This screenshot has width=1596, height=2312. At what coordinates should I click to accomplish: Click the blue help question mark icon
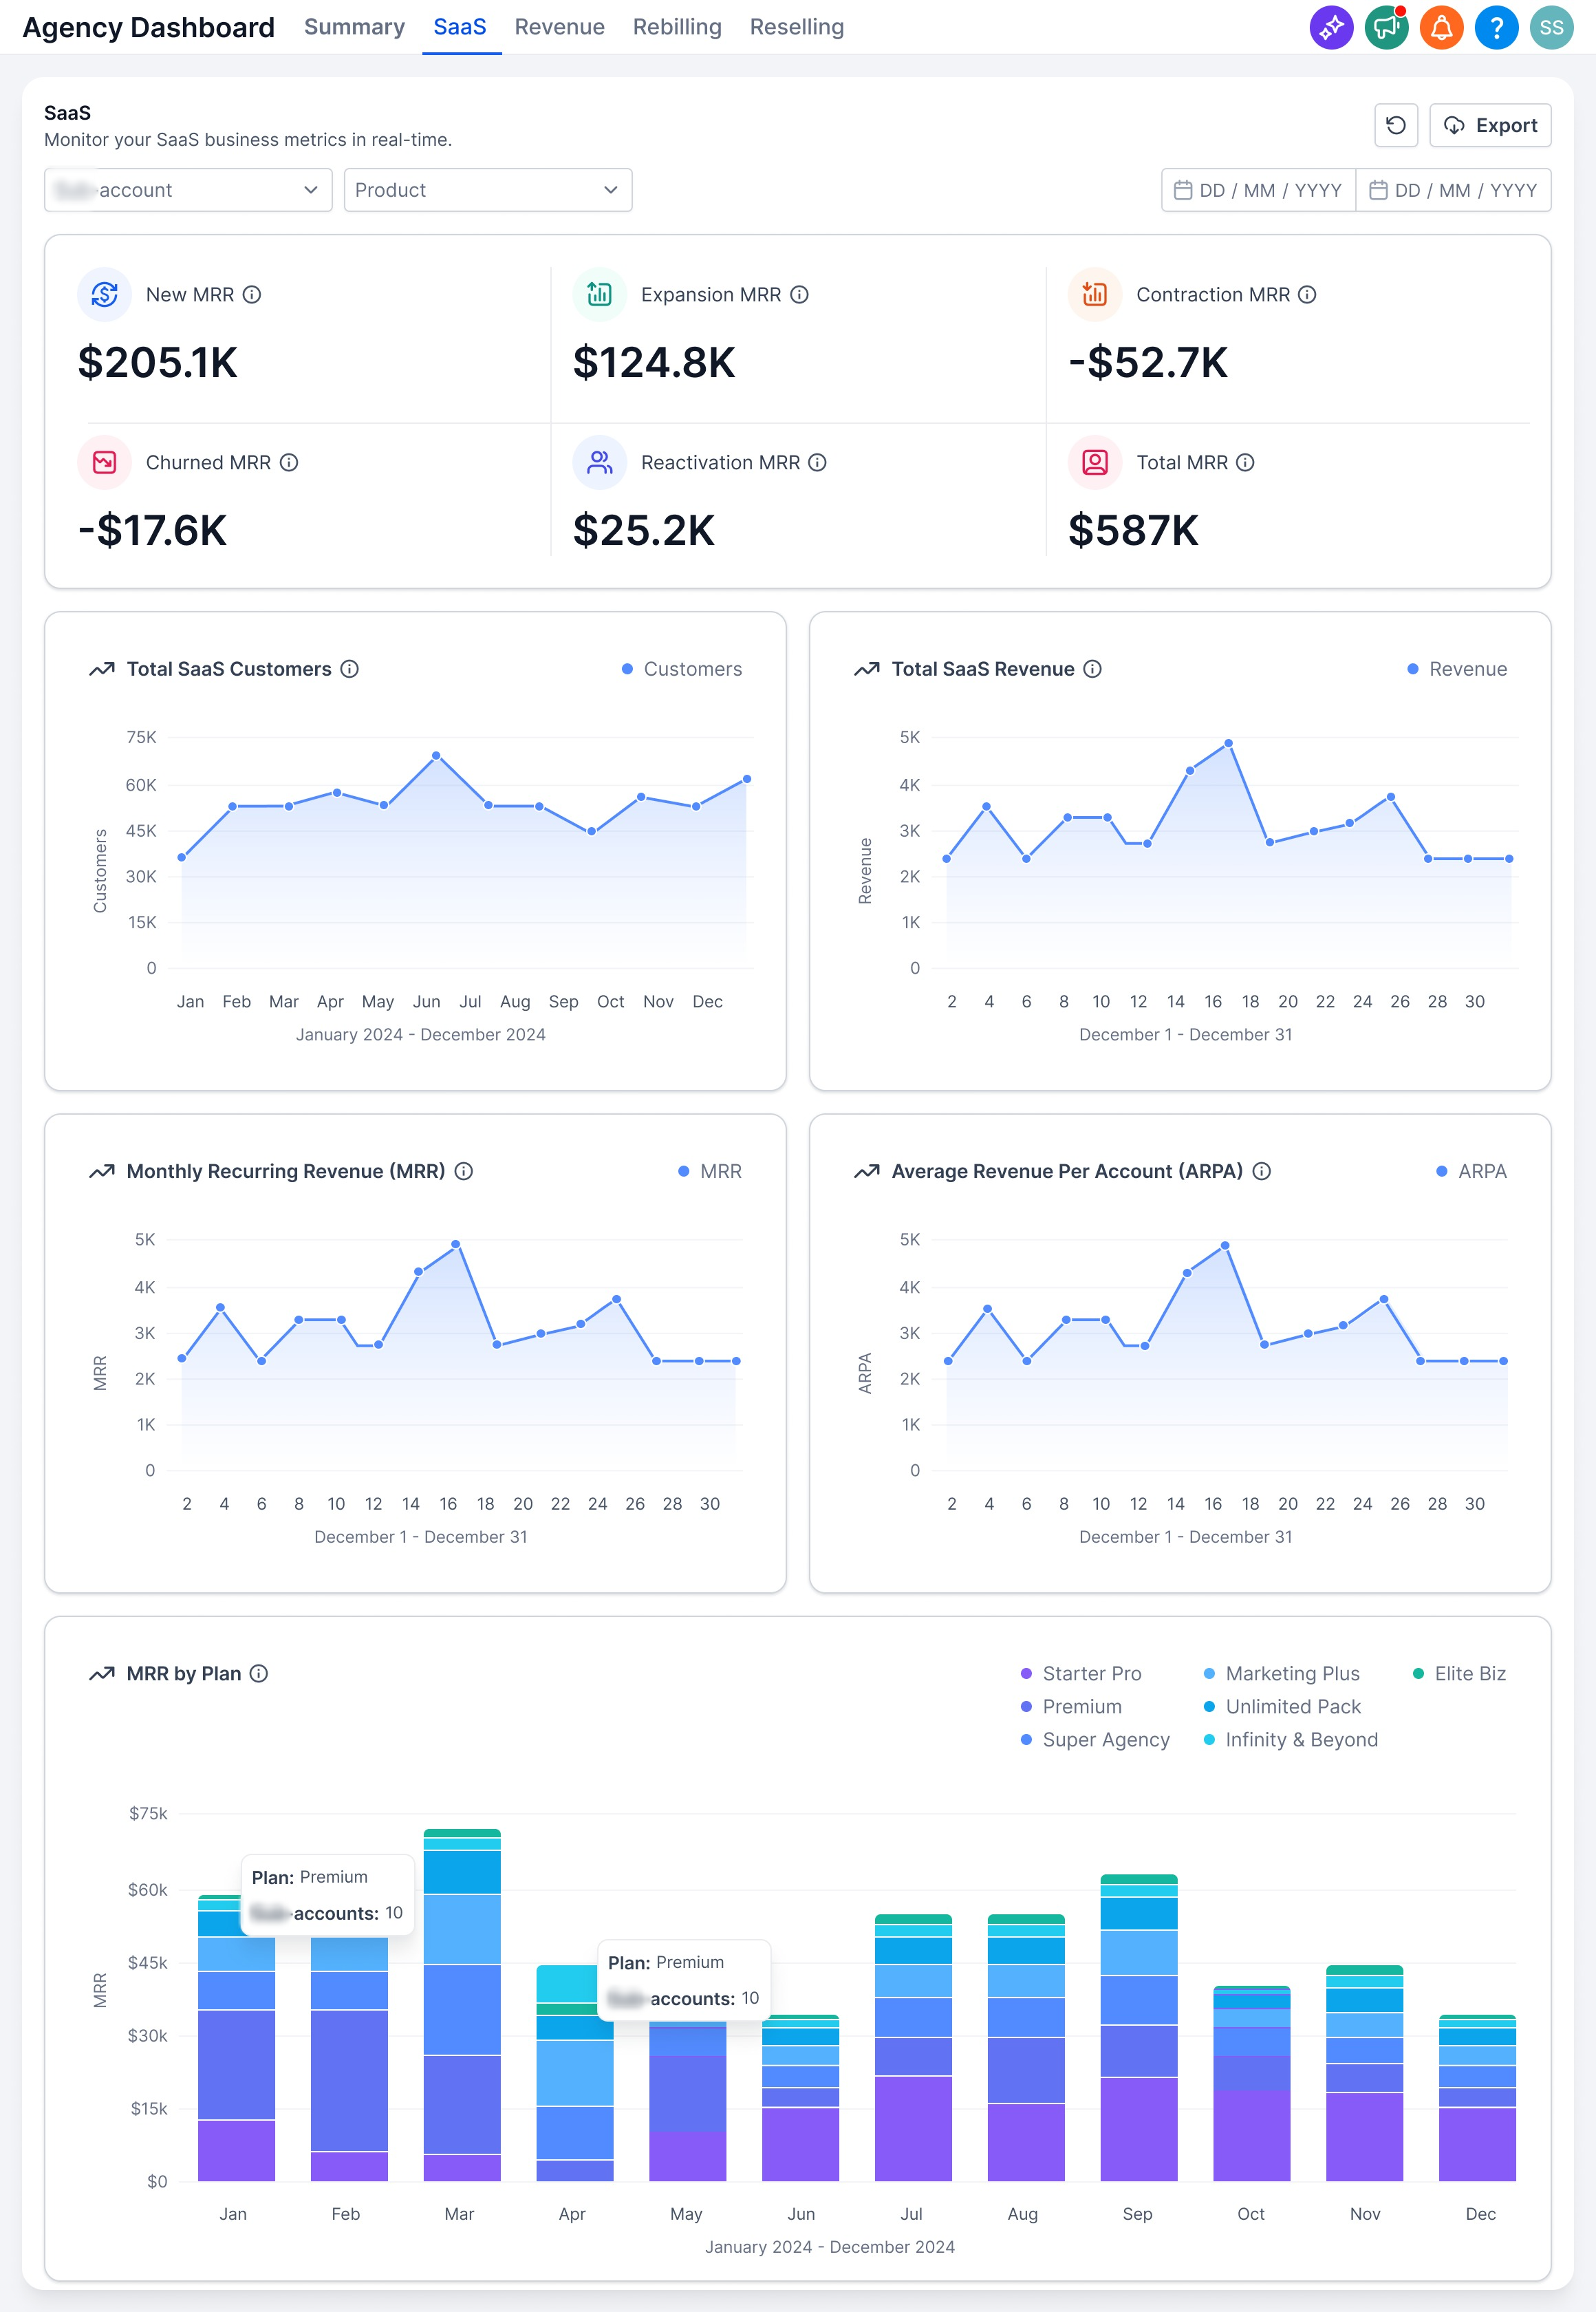(x=1496, y=27)
